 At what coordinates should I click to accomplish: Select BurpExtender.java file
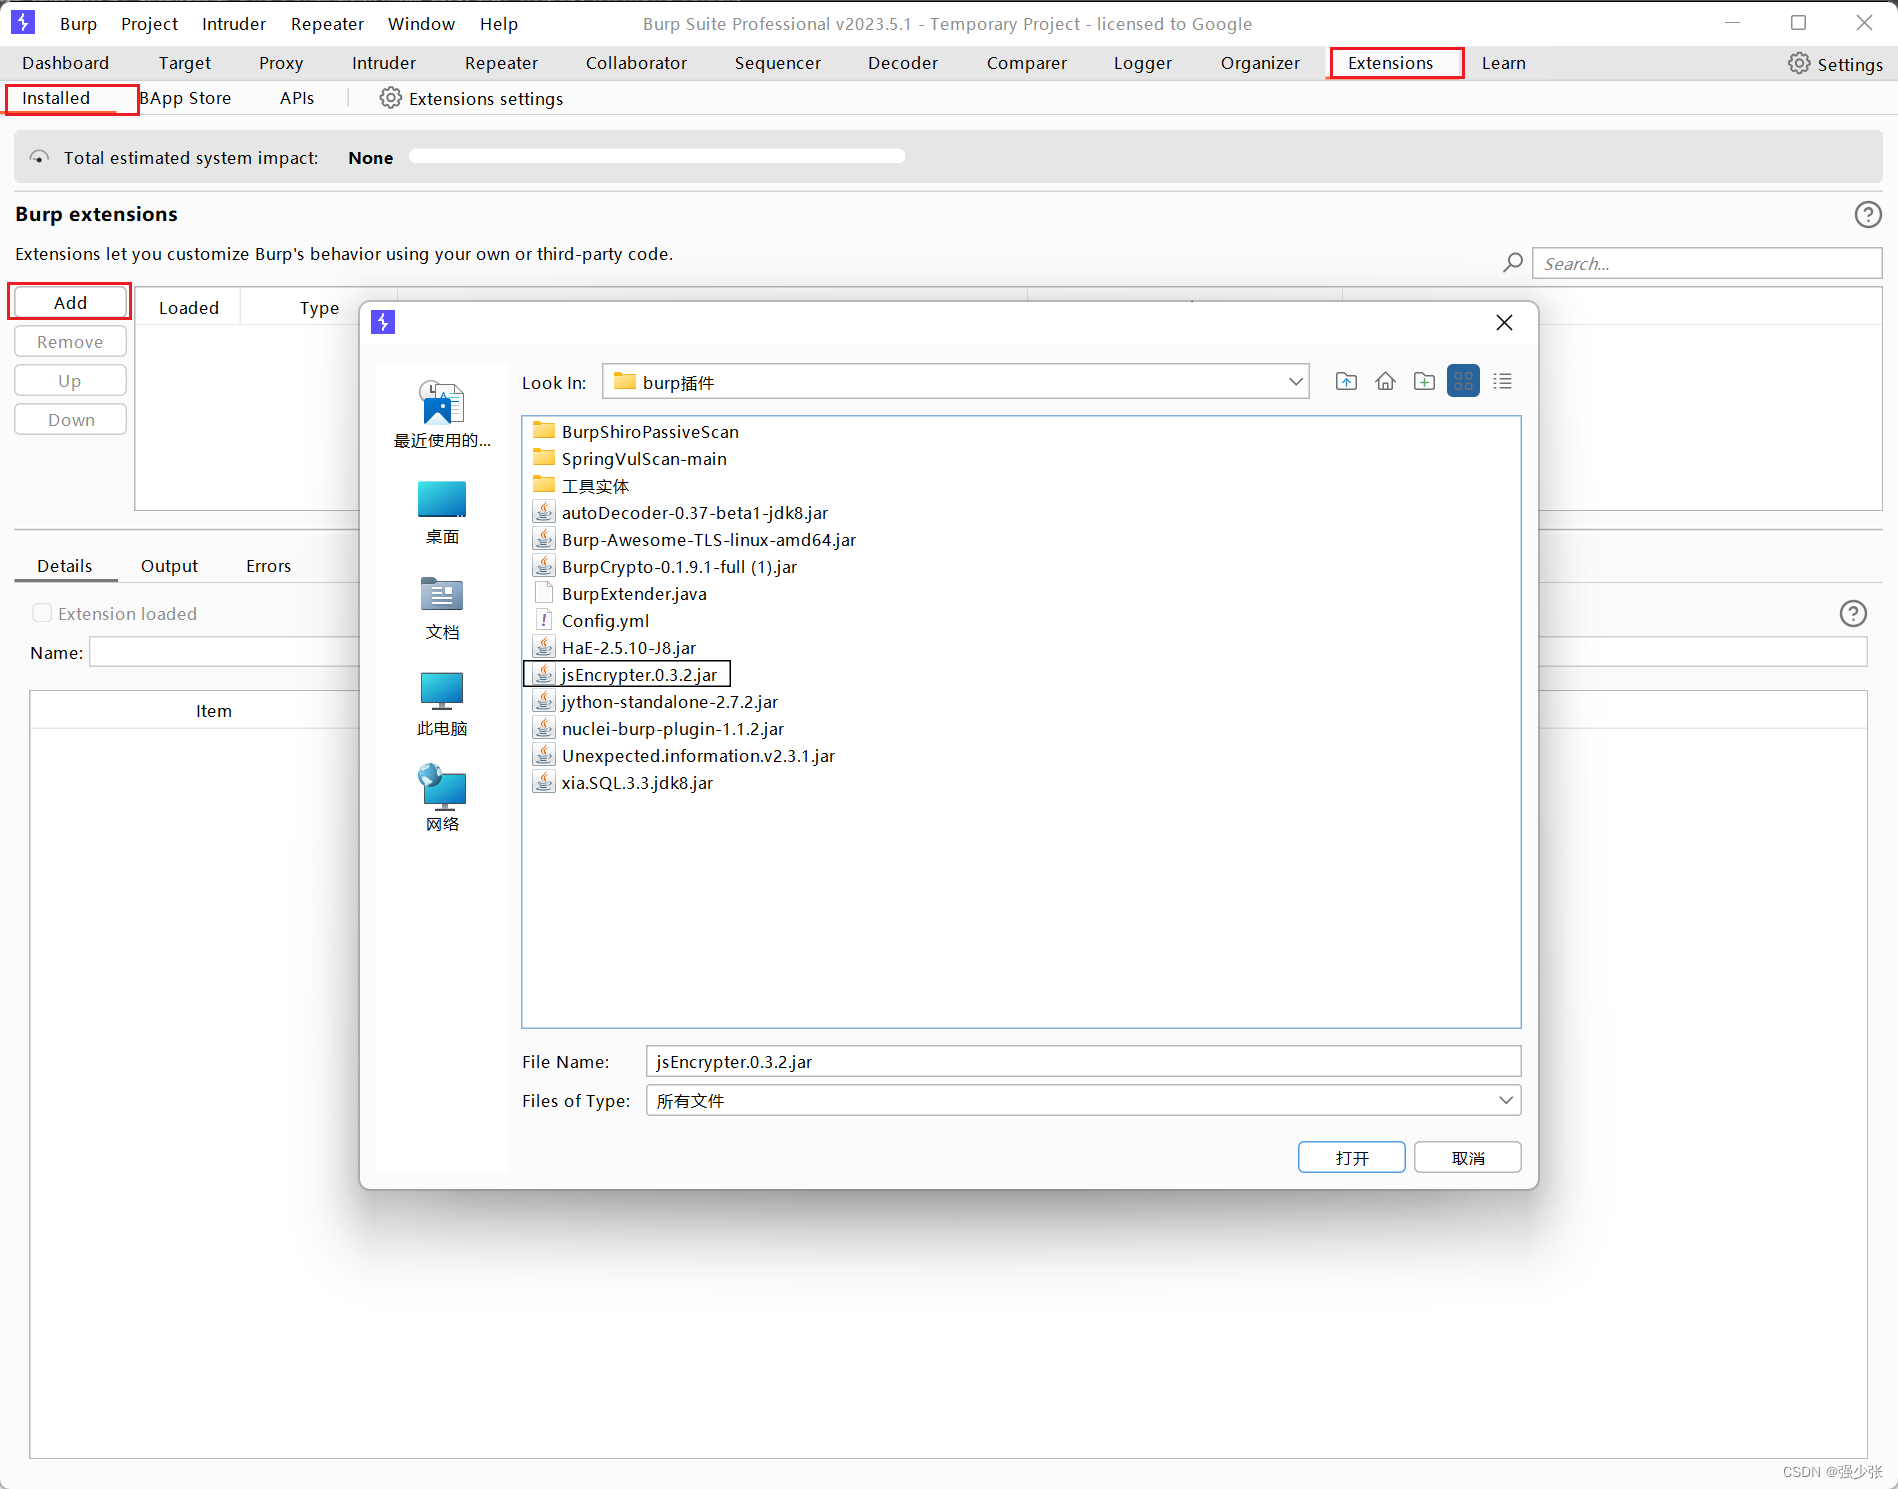coord(620,593)
